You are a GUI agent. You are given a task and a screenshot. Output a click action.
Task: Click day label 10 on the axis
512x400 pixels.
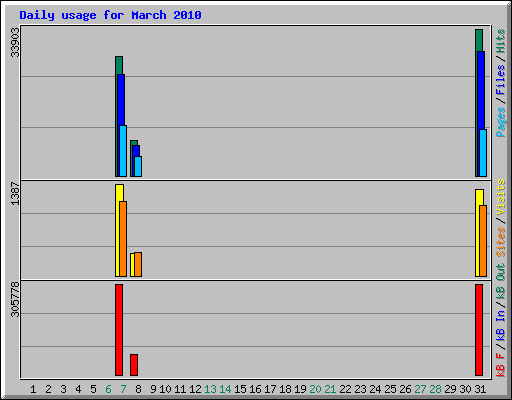(165, 389)
